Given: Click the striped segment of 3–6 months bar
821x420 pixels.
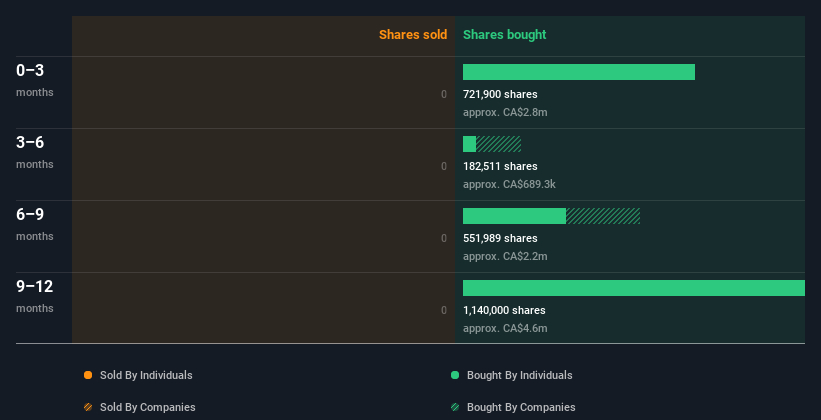Looking at the screenshot, I should [498, 144].
